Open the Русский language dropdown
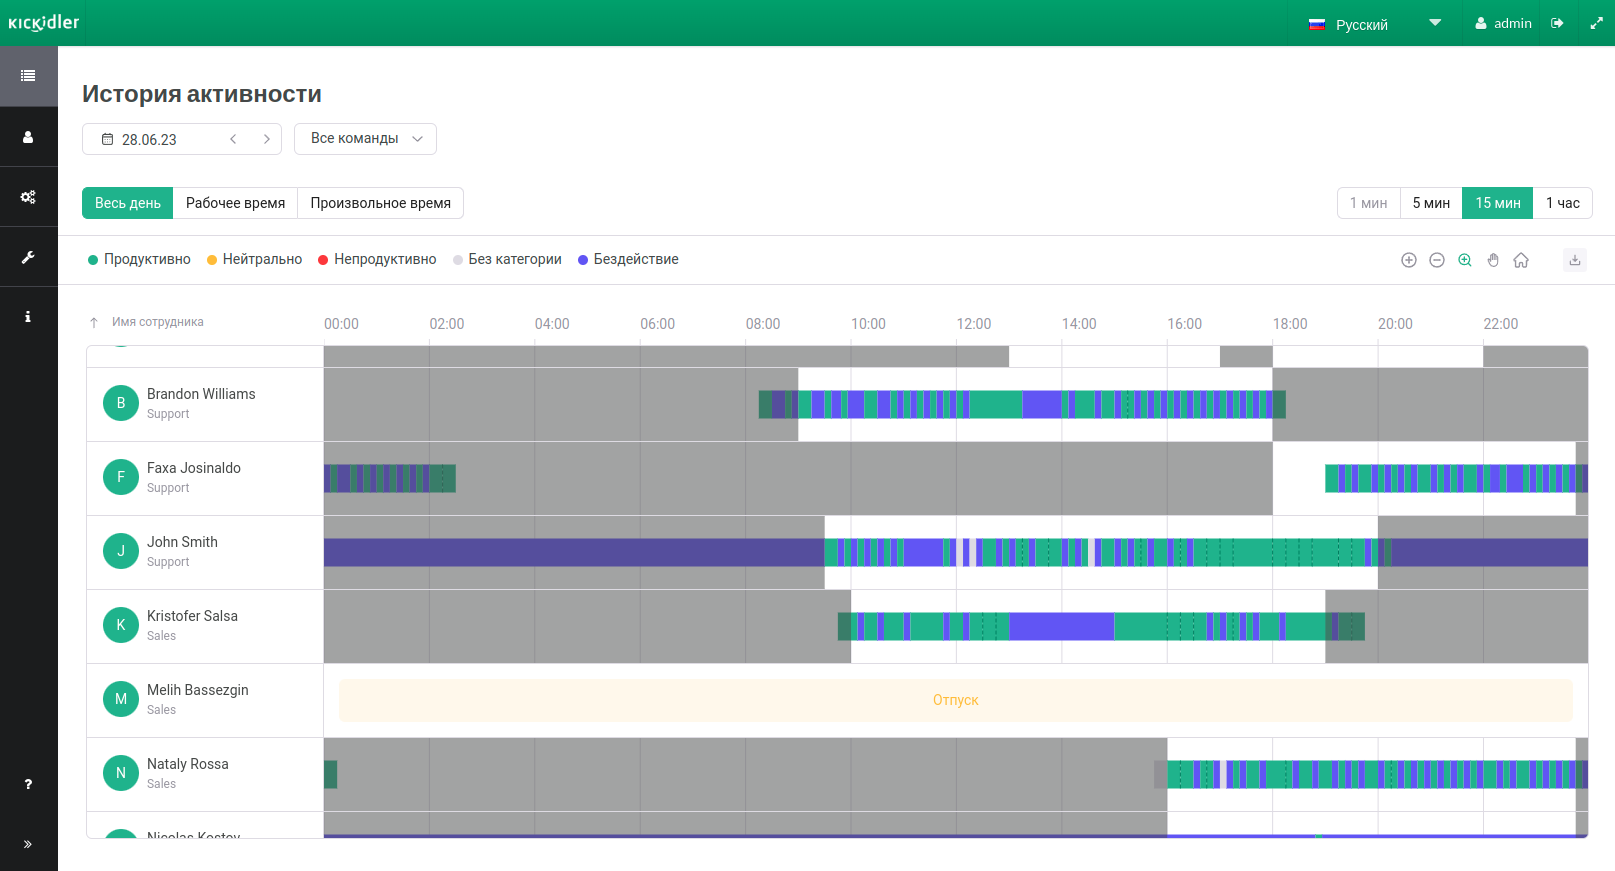Viewport: 1615px width, 871px height. click(1375, 24)
